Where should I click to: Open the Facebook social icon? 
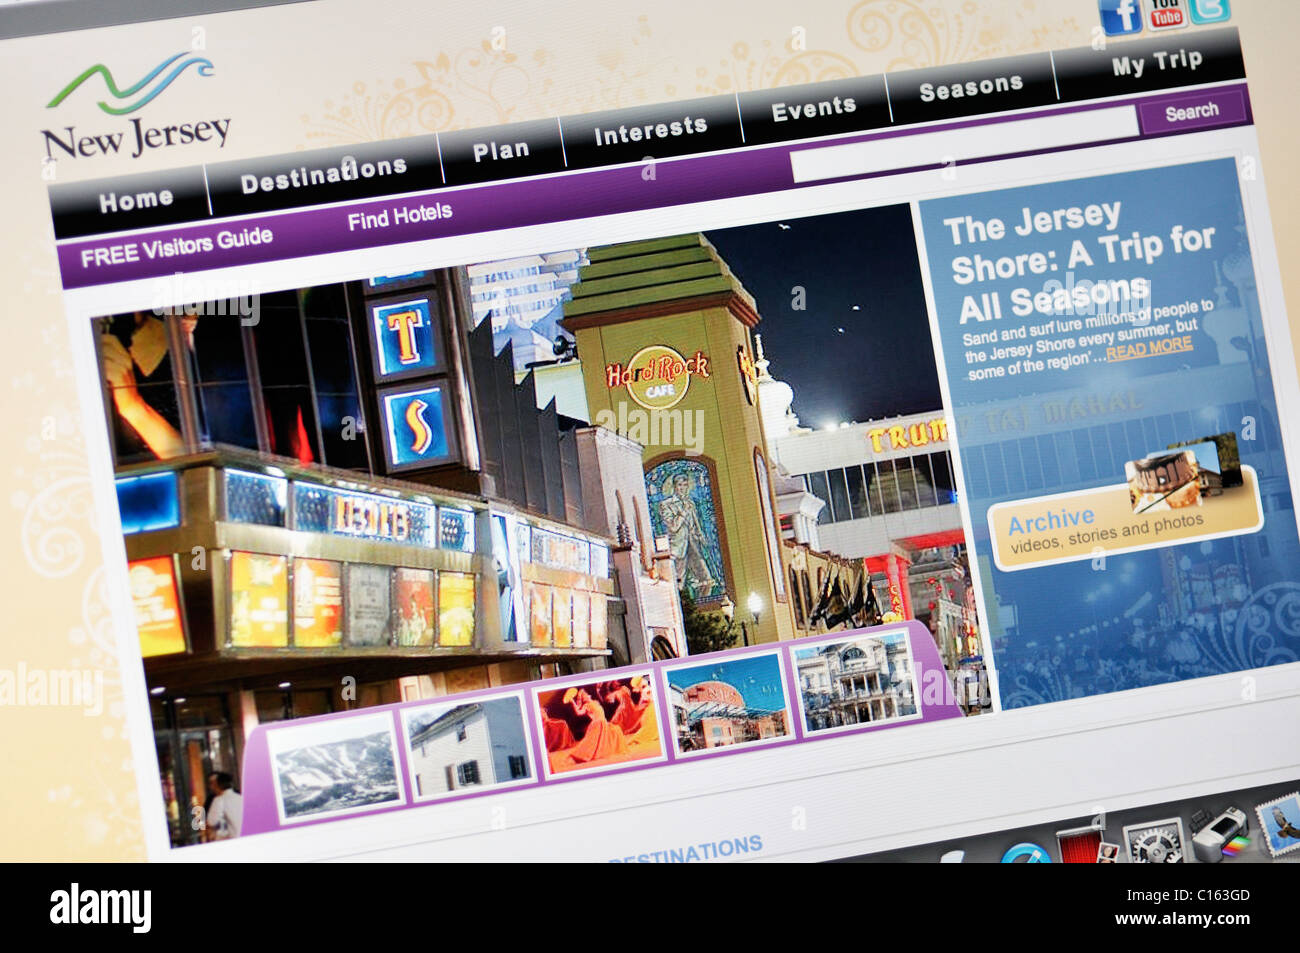click(1119, 15)
